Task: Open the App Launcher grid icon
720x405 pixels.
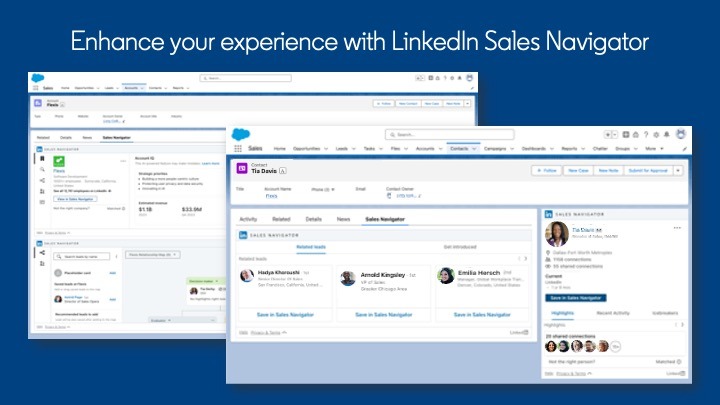Action: (x=239, y=148)
